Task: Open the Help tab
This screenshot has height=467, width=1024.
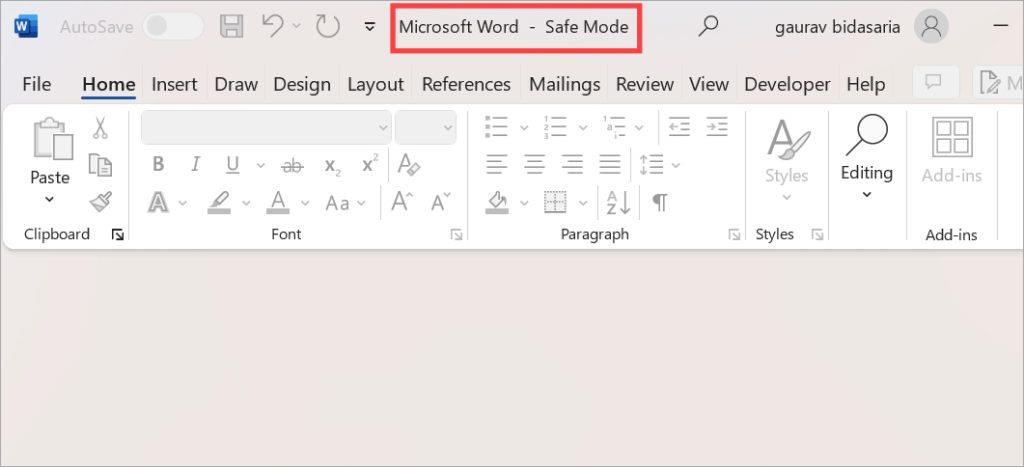Action: [x=866, y=84]
